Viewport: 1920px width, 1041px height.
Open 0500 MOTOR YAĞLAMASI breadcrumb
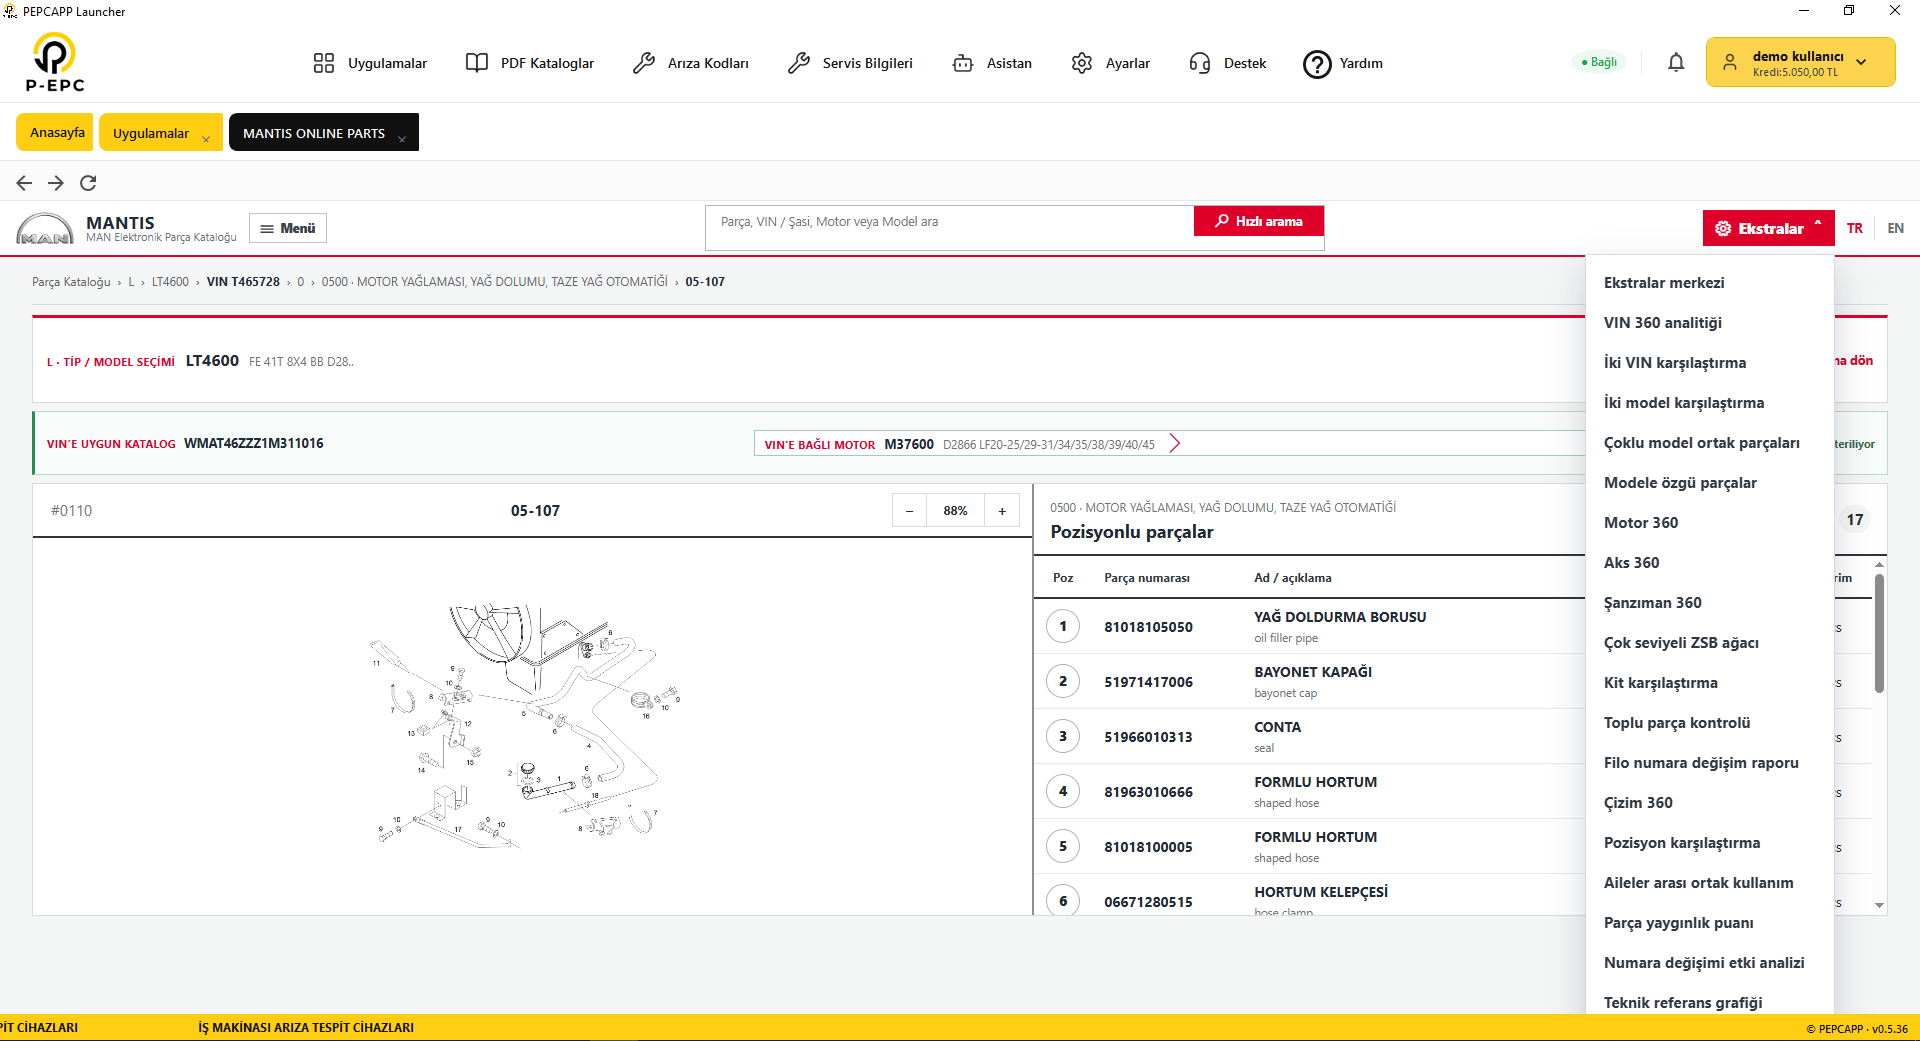pos(495,282)
